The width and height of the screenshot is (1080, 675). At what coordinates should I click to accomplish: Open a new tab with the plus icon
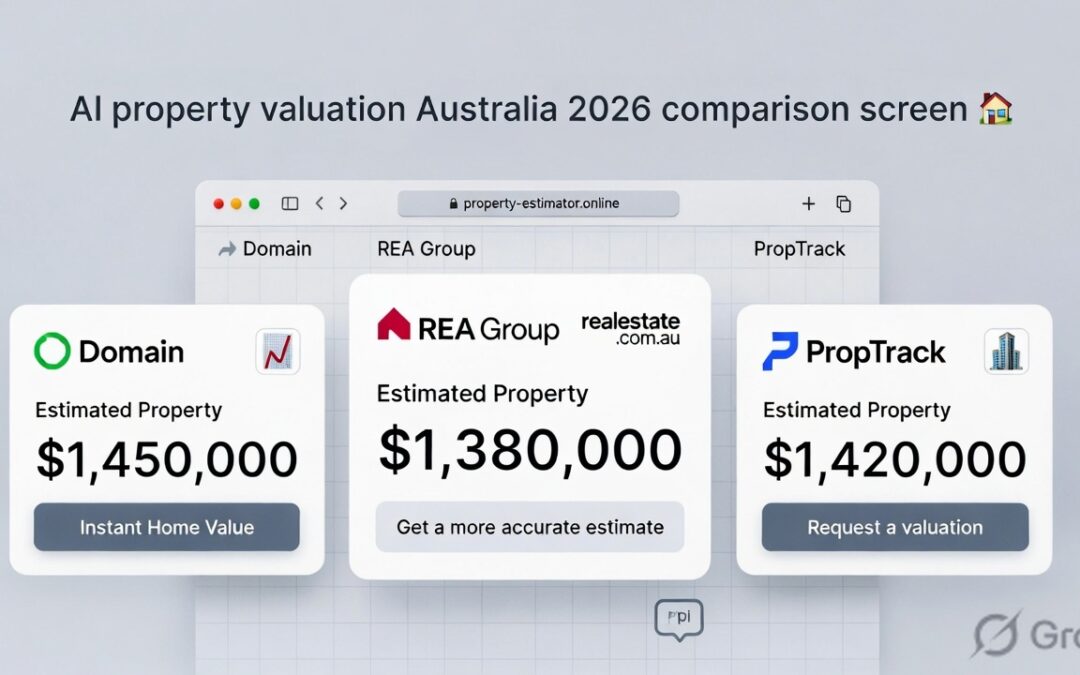pos(808,203)
